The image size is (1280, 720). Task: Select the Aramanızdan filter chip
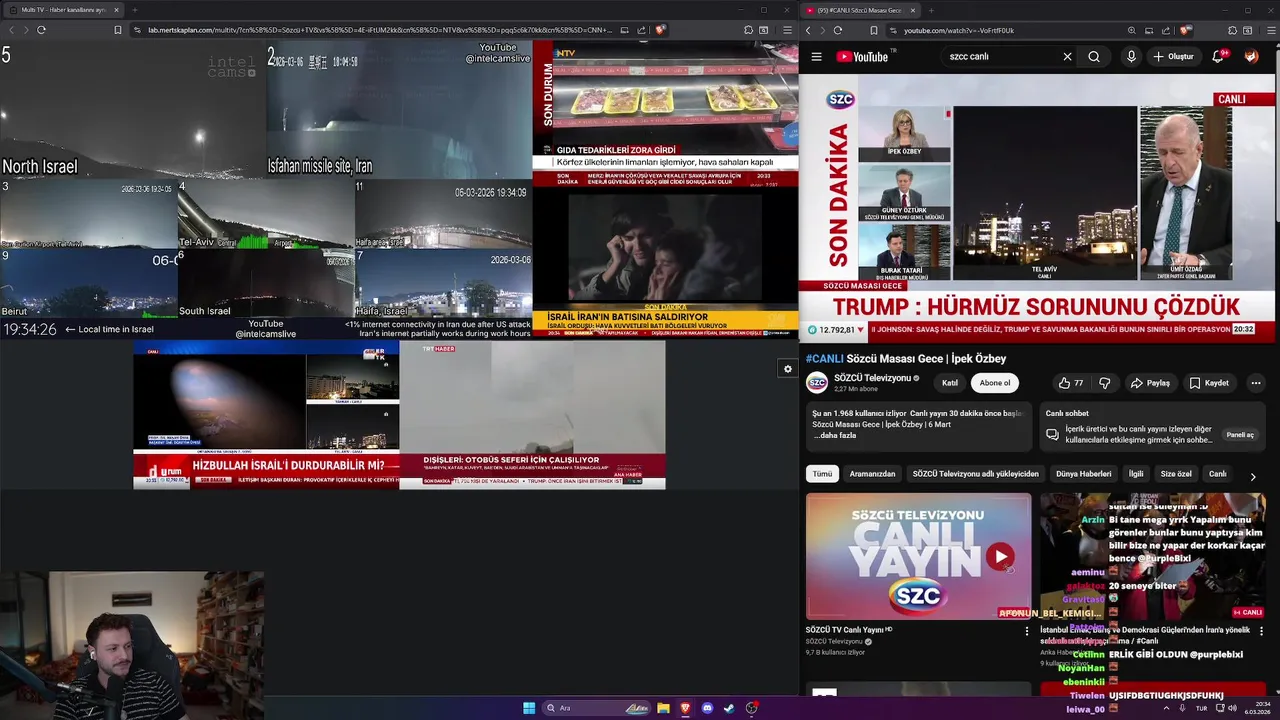(872, 474)
